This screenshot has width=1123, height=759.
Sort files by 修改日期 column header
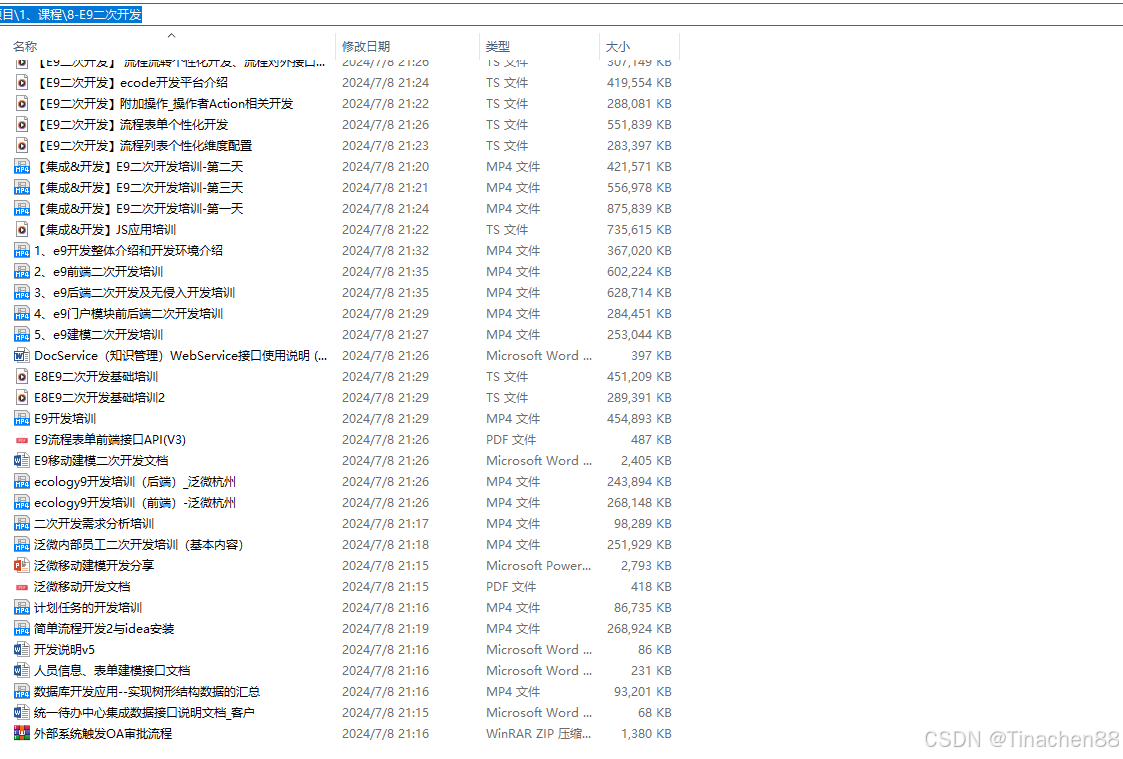click(366, 47)
